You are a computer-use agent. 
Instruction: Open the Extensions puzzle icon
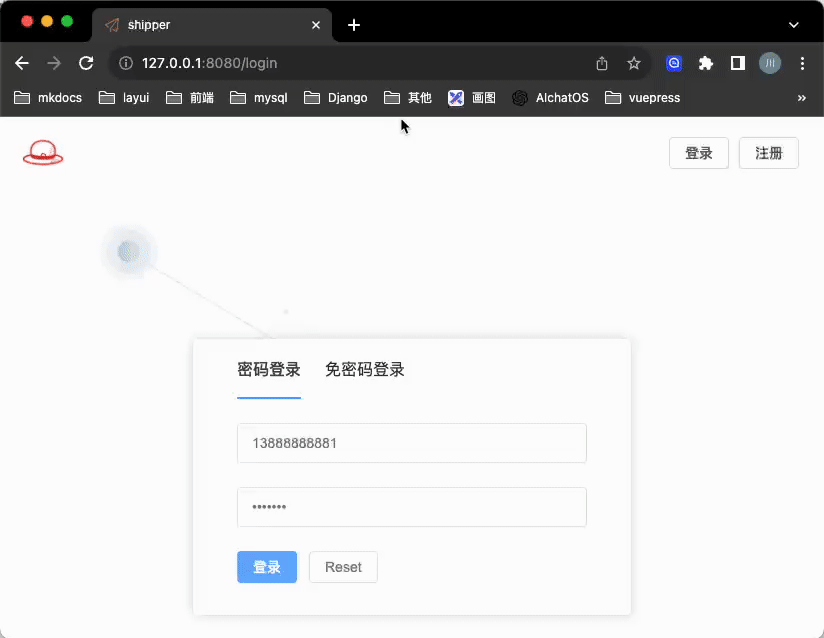(x=706, y=63)
